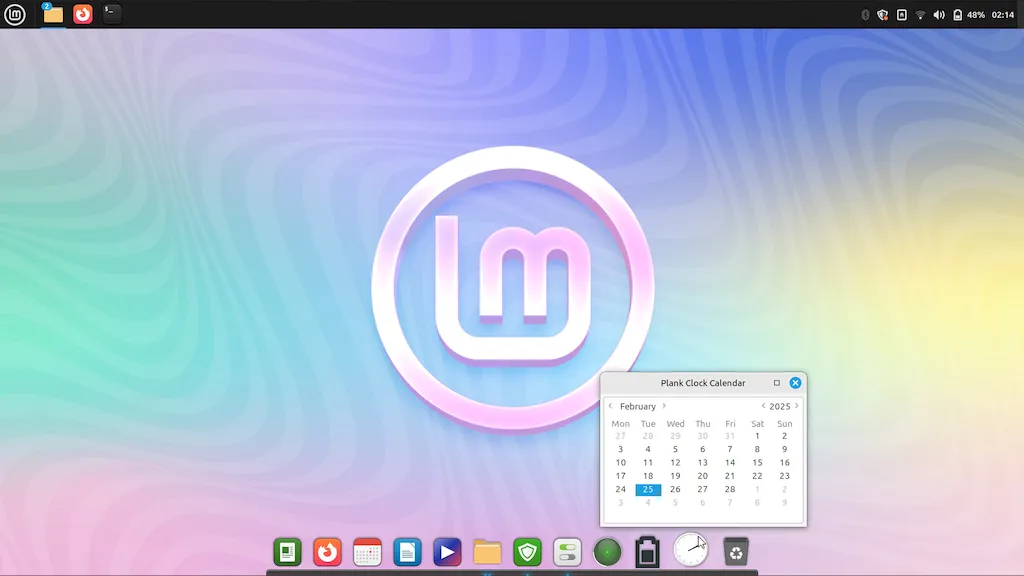Viewport: 1024px width, 576px height.
Task: Open the blue document writer in the dock
Action: [408, 552]
